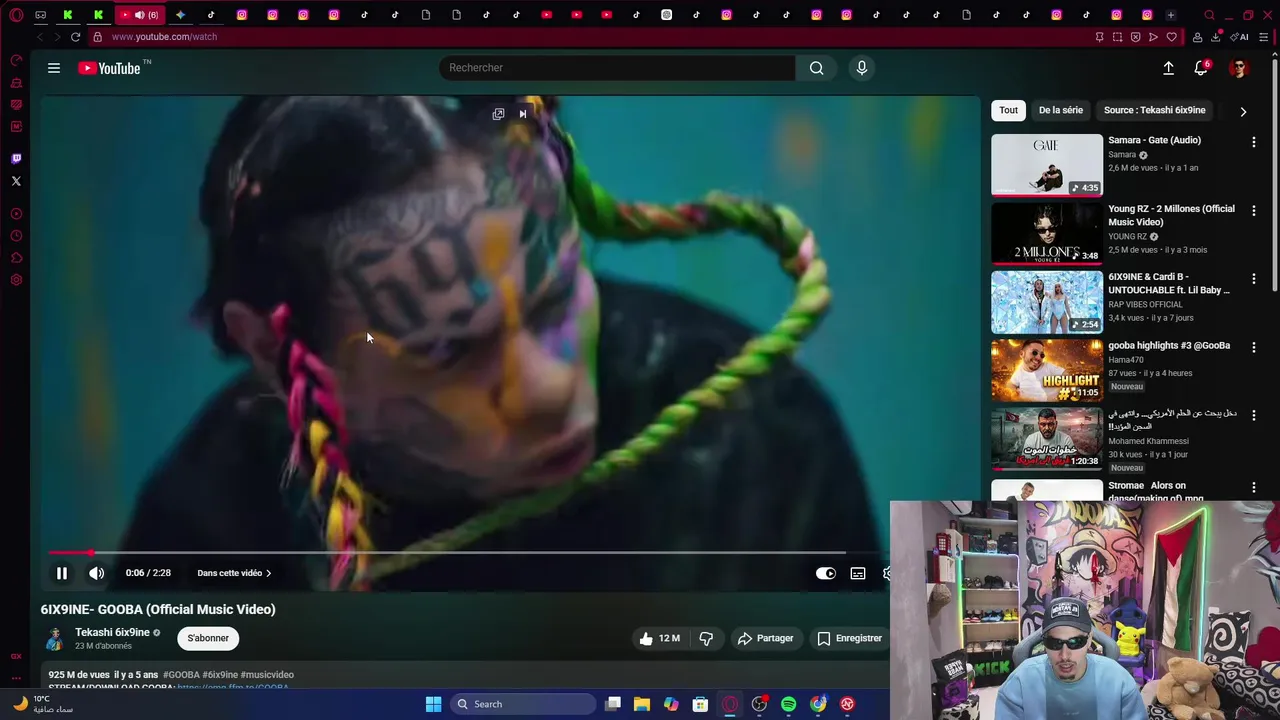The height and width of the screenshot is (720, 1280).
Task: Mute the video player volume
Action: (x=97, y=573)
